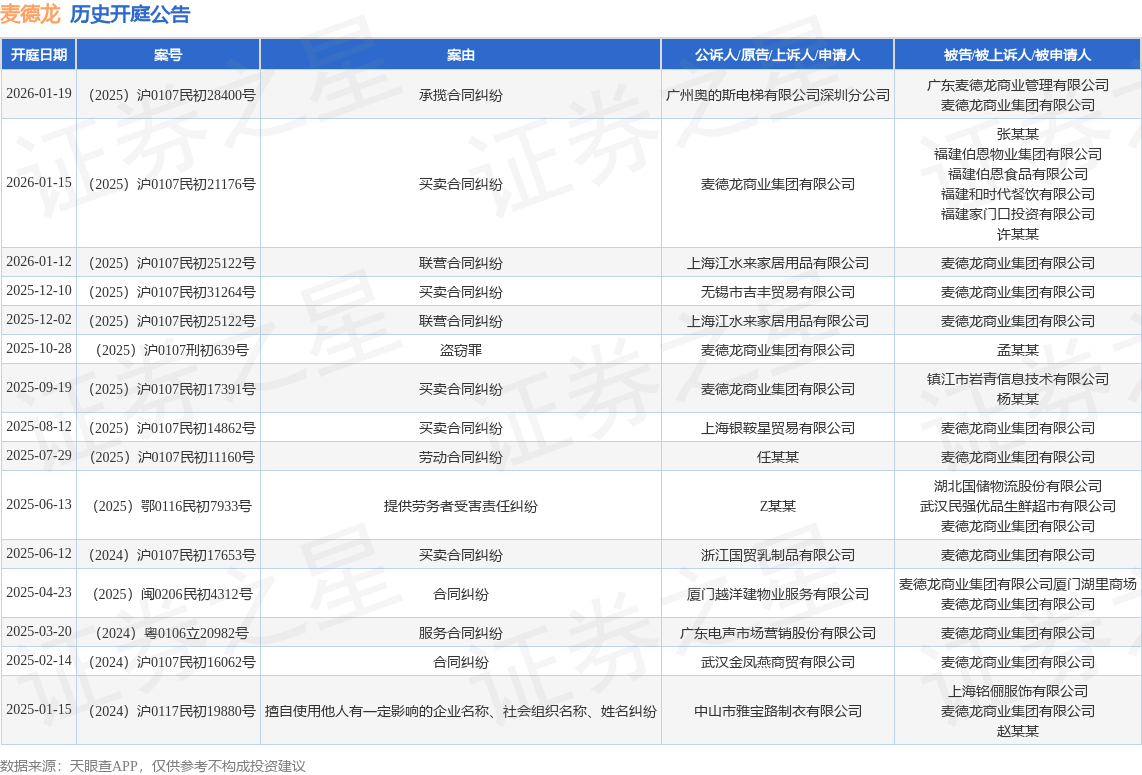
Task: Click 盗窃罪 cause cell
Action: click(460, 350)
